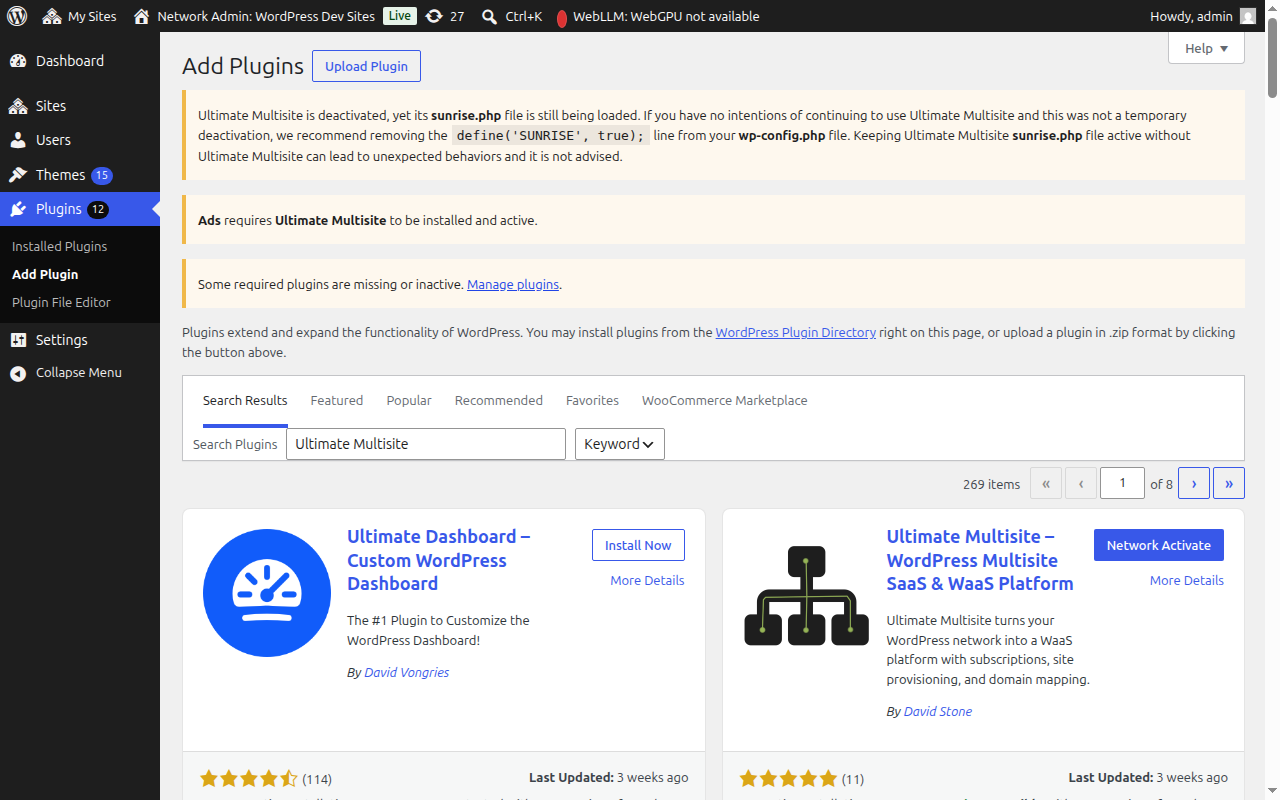
Task: Switch to the Recommended tab
Action: pos(499,400)
